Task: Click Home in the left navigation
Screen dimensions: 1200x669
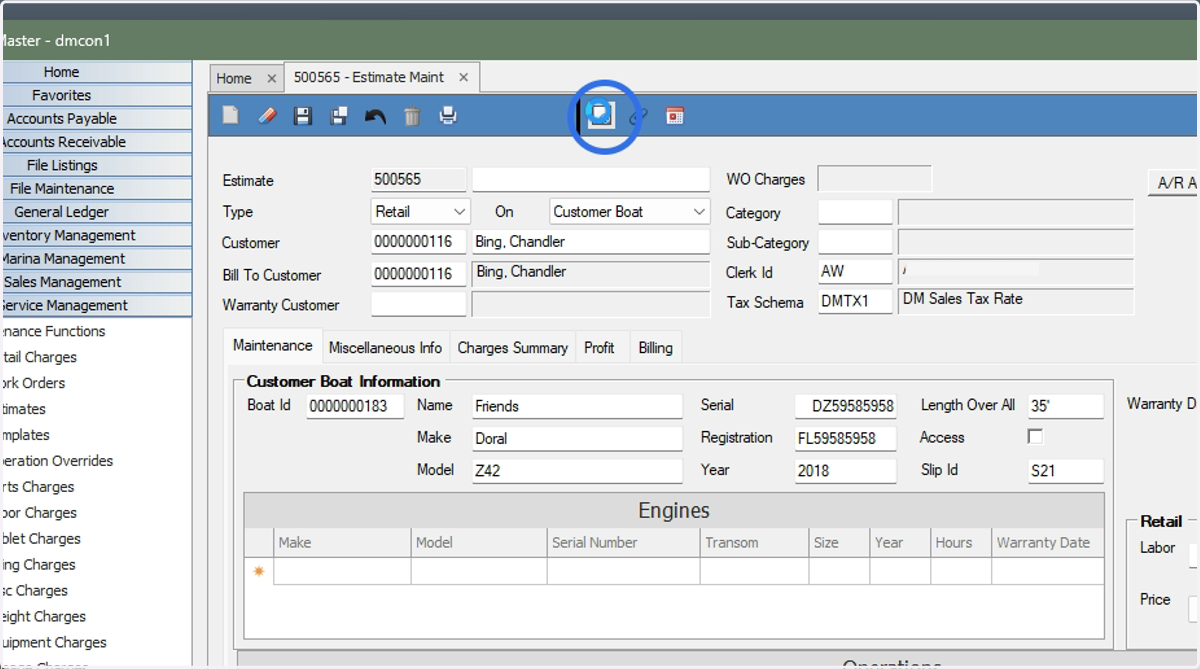Action: coord(96,72)
